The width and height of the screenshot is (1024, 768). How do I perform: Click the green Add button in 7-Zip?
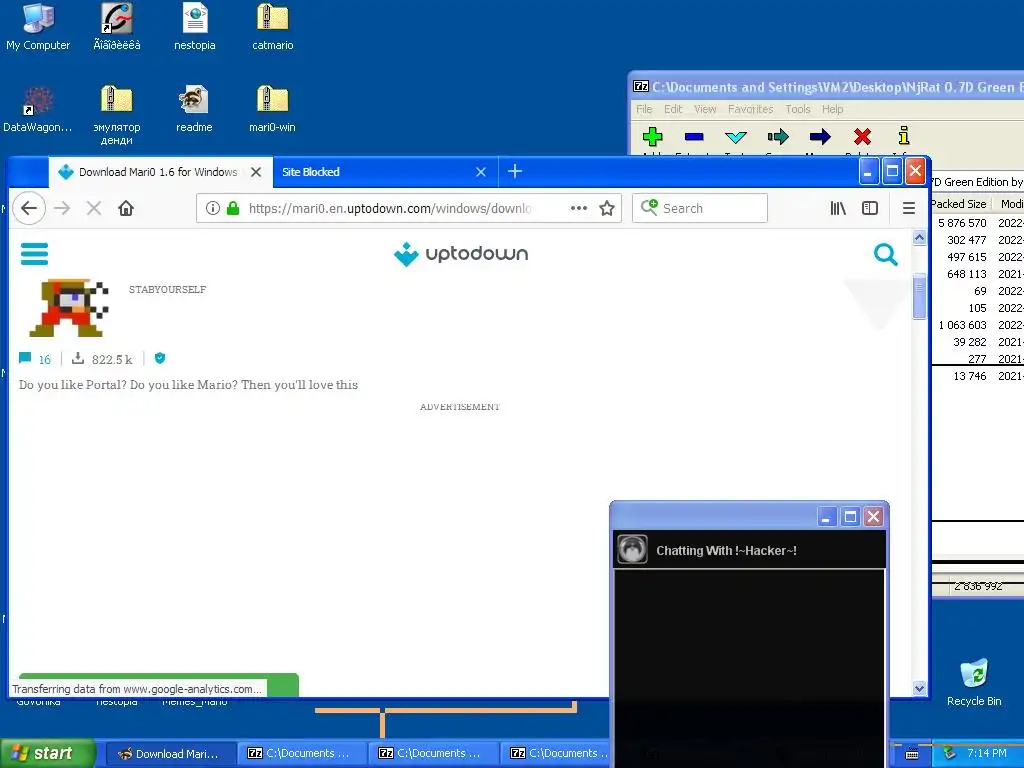(x=652, y=136)
